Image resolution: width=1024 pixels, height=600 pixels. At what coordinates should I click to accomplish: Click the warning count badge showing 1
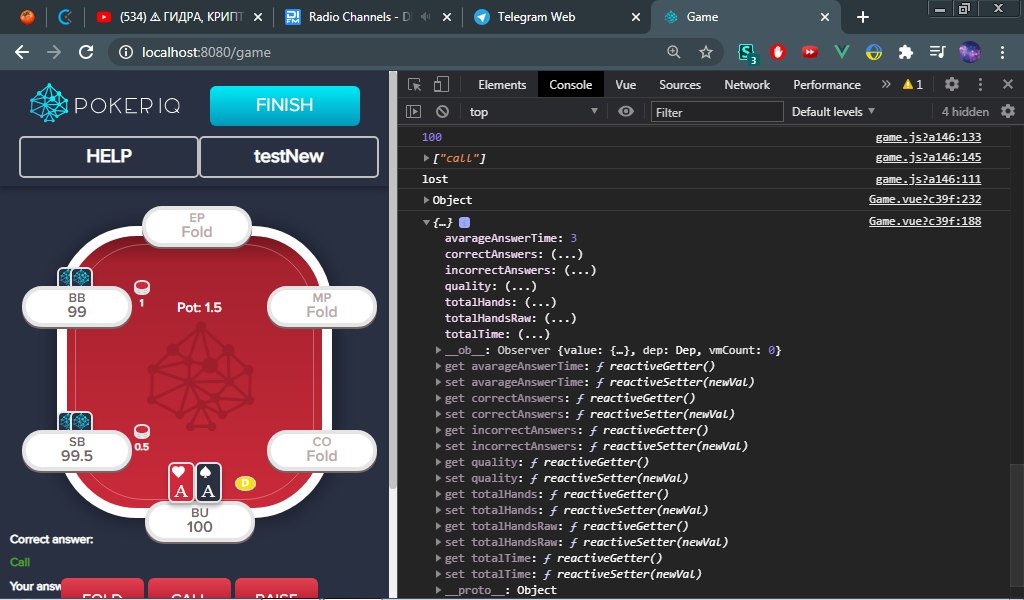pyautogui.click(x=913, y=84)
